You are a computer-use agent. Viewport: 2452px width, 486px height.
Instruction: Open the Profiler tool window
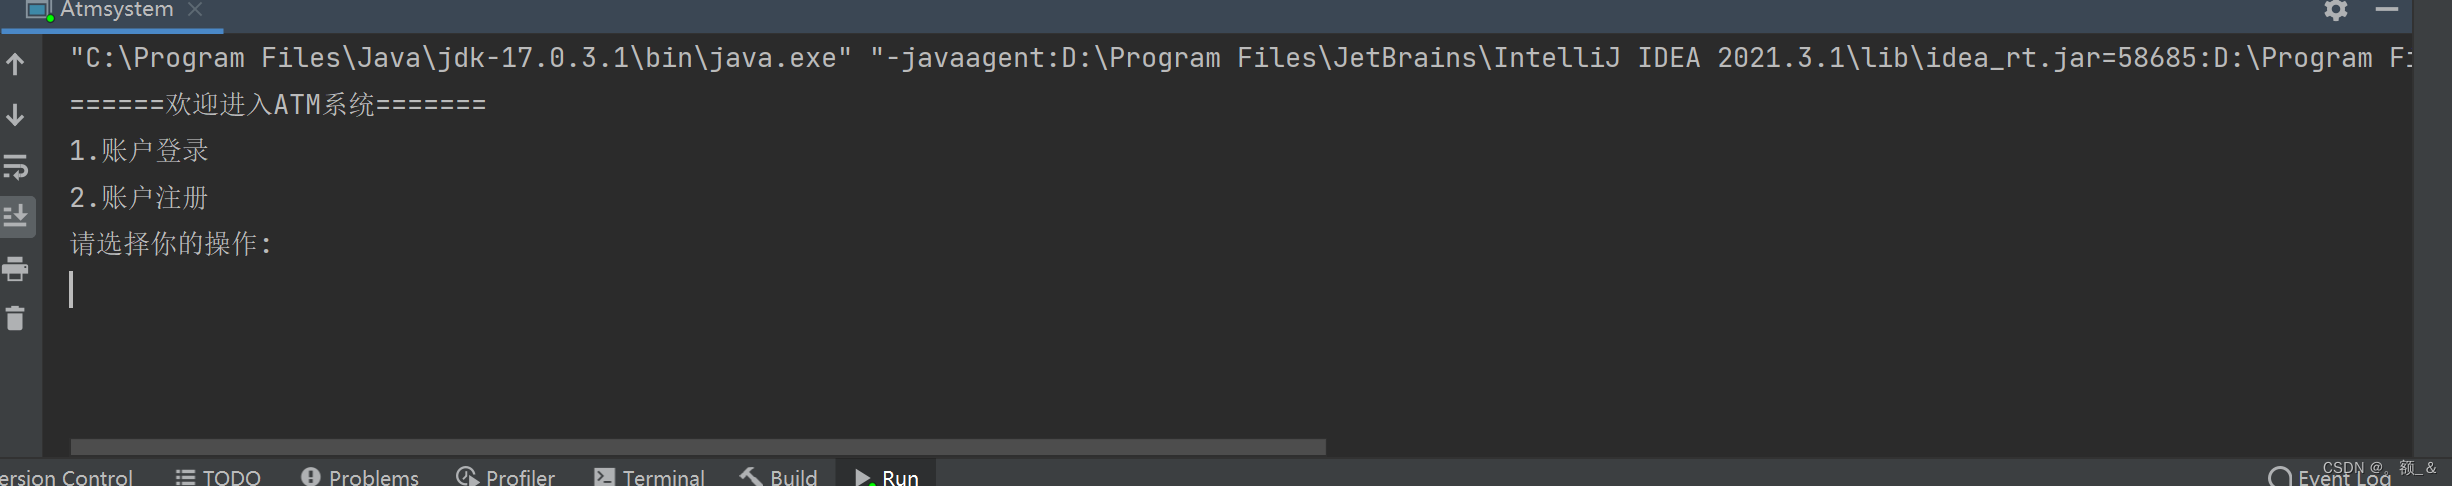[x=505, y=477]
